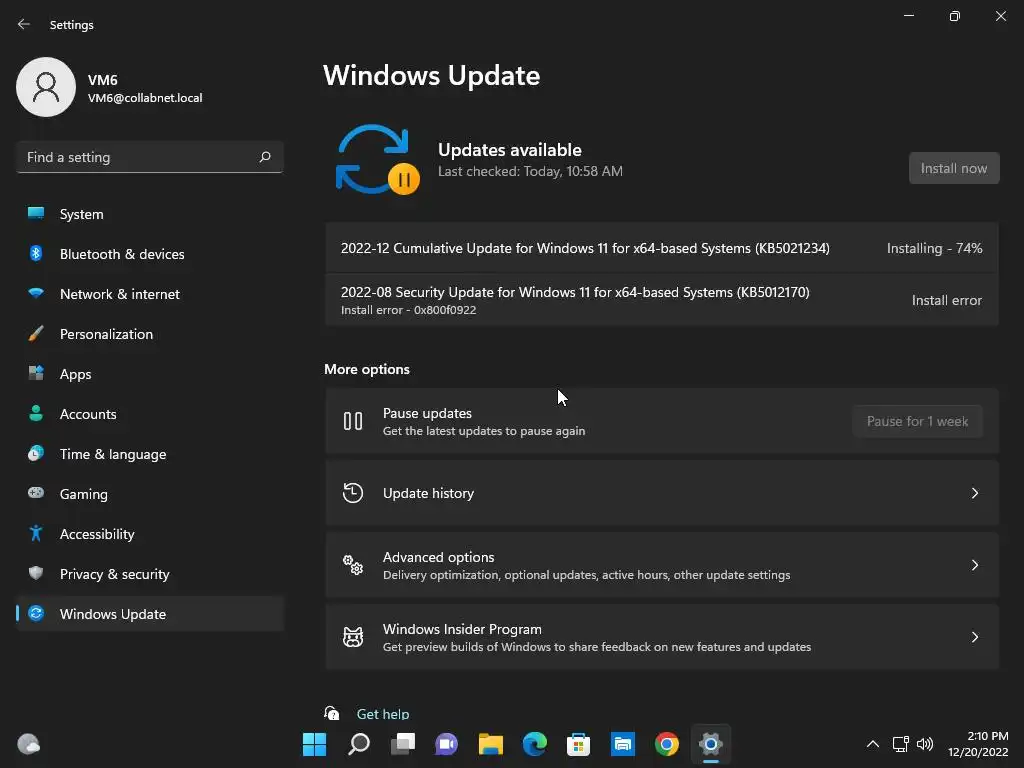1024x768 pixels.
Task: Open the Update history row
Action: pyautogui.click(x=662, y=493)
